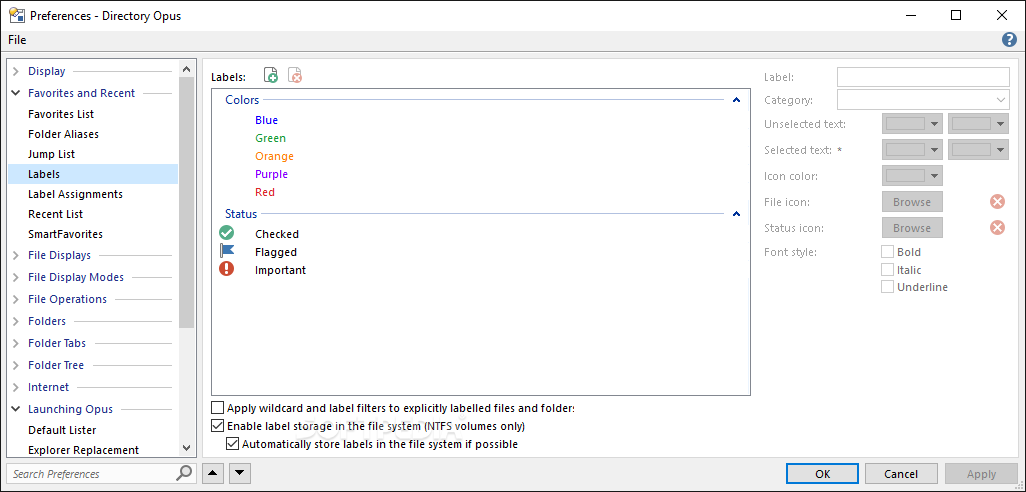Expand the Folder Tabs category
This screenshot has height=492, width=1026.
coord(16,343)
